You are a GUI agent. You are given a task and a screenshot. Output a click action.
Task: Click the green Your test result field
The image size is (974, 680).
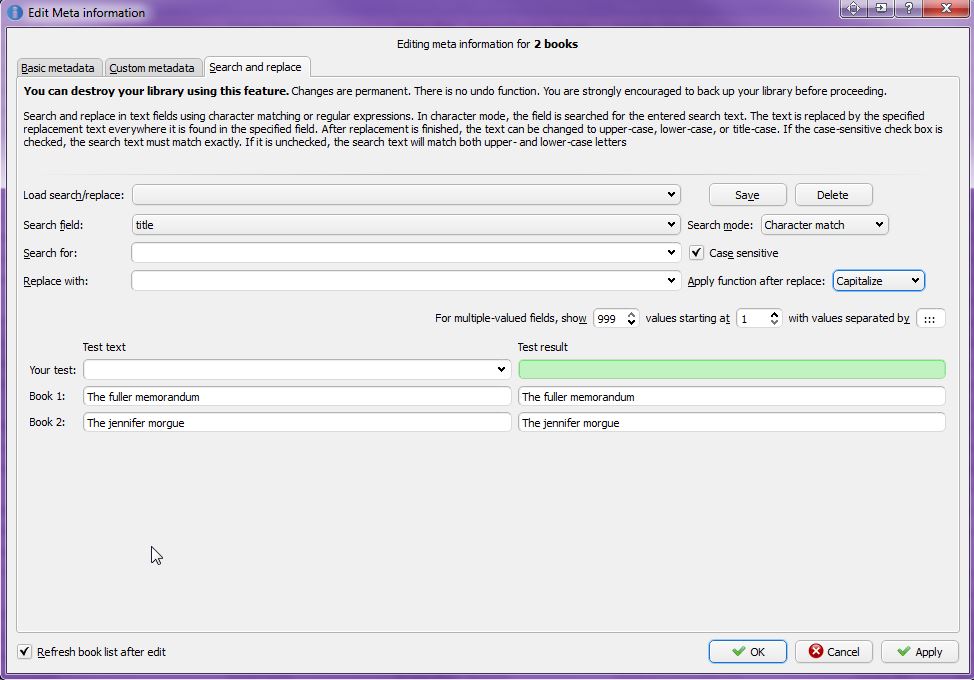pos(732,369)
